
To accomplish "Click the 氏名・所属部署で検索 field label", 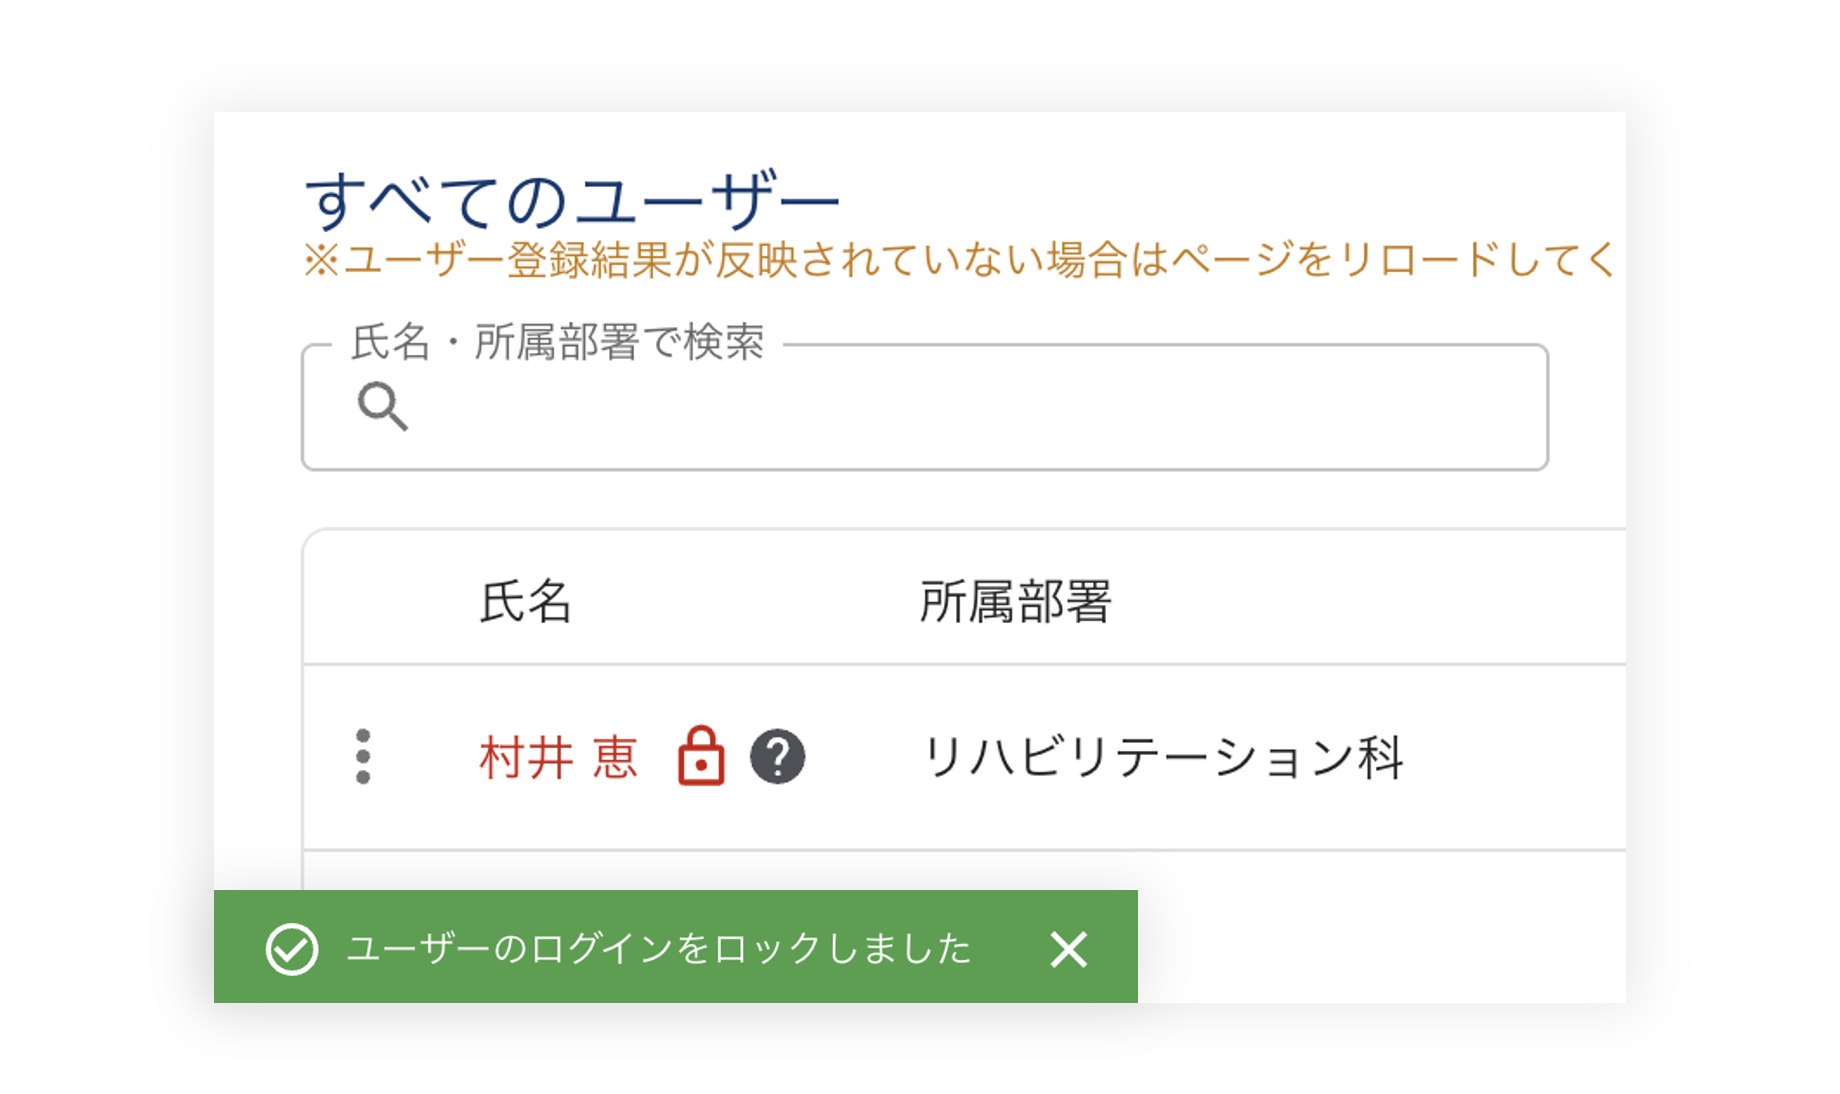I will 557,343.
